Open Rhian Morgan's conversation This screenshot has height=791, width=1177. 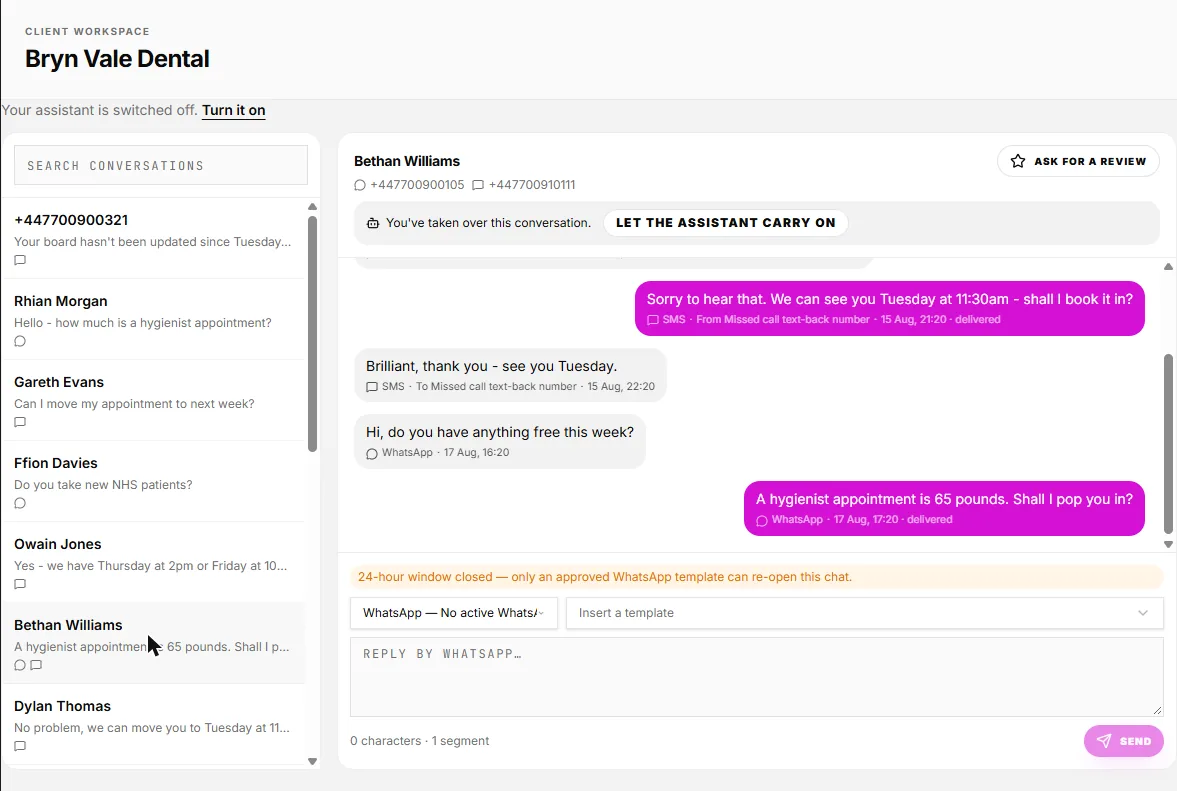(153, 320)
